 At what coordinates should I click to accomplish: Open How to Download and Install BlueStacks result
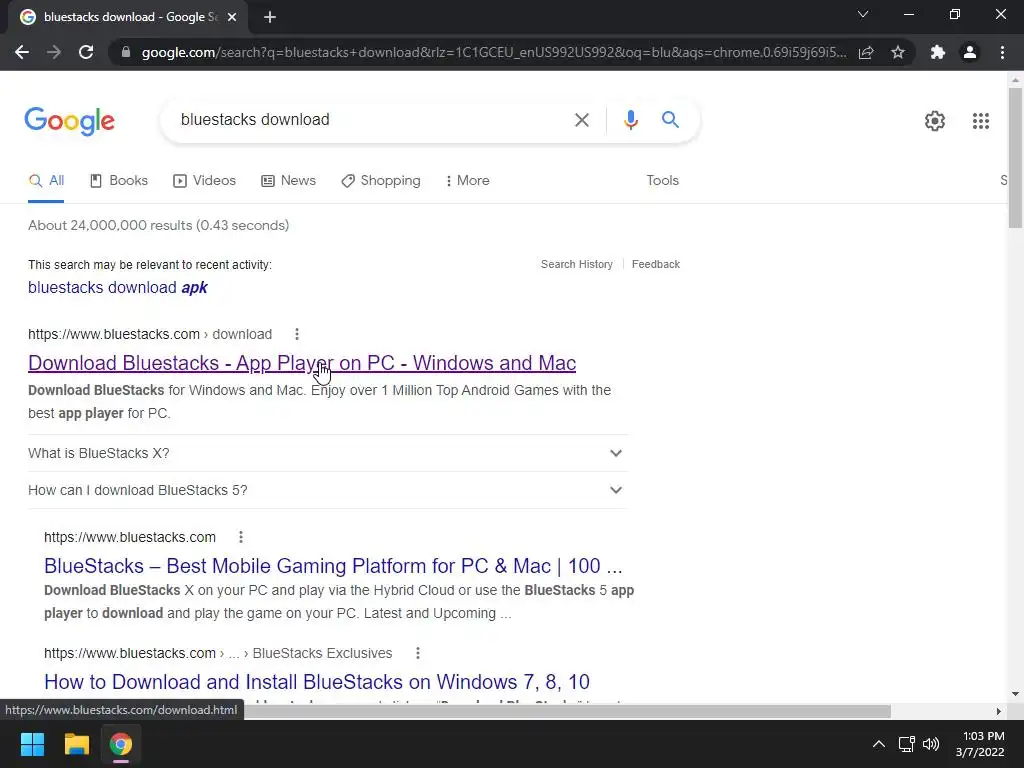[x=317, y=682]
